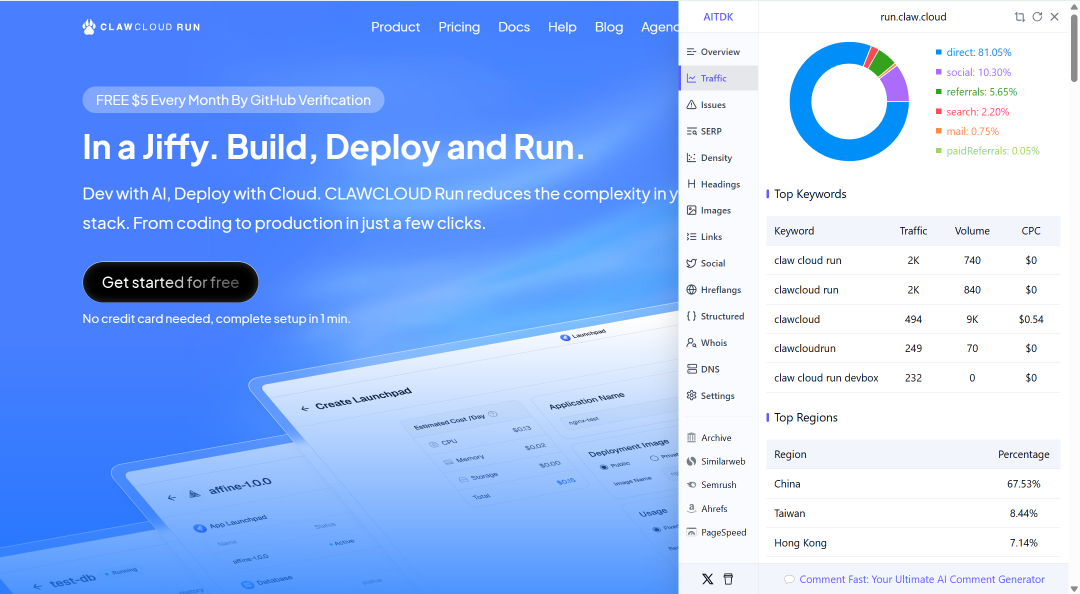The image size is (1080, 594).
Task: Open the Semrush tool icon
Action: coord(692,485)
